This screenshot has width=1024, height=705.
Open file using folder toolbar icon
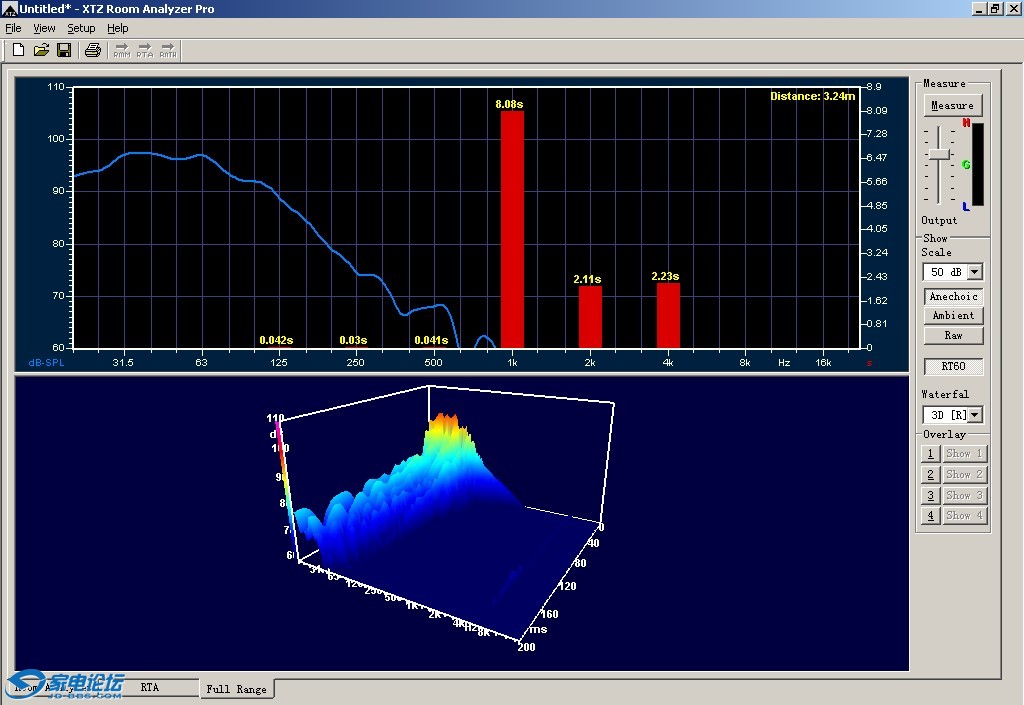tap(41, 50)
